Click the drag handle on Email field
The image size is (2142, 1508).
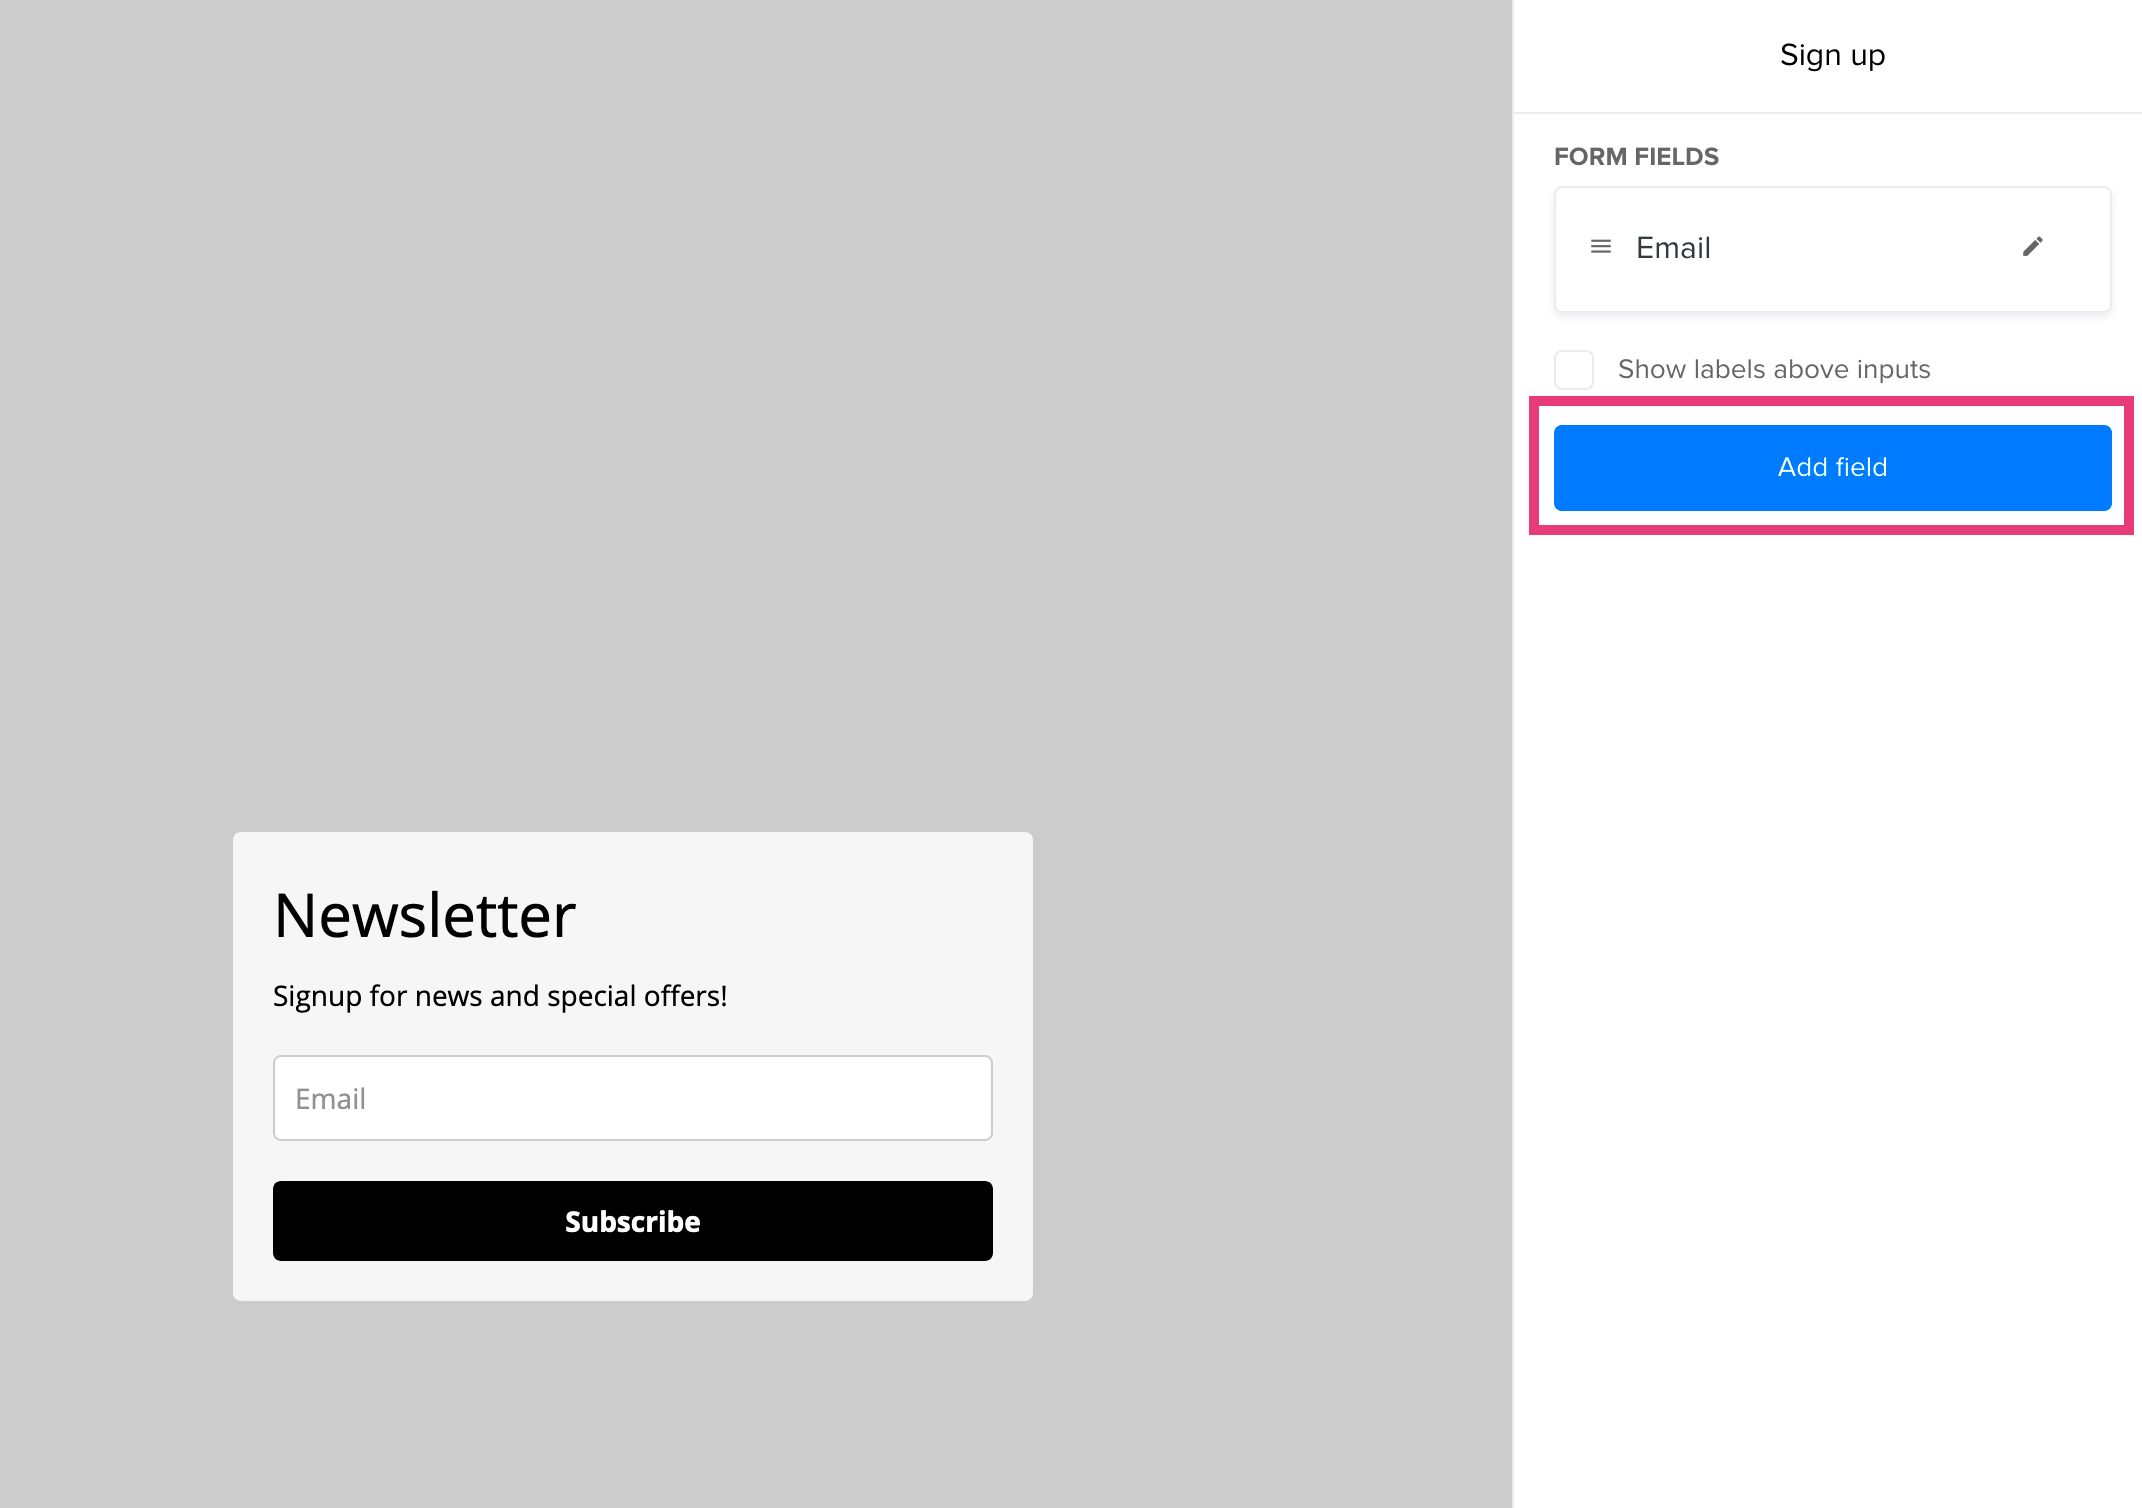(x=1600, y=247)
